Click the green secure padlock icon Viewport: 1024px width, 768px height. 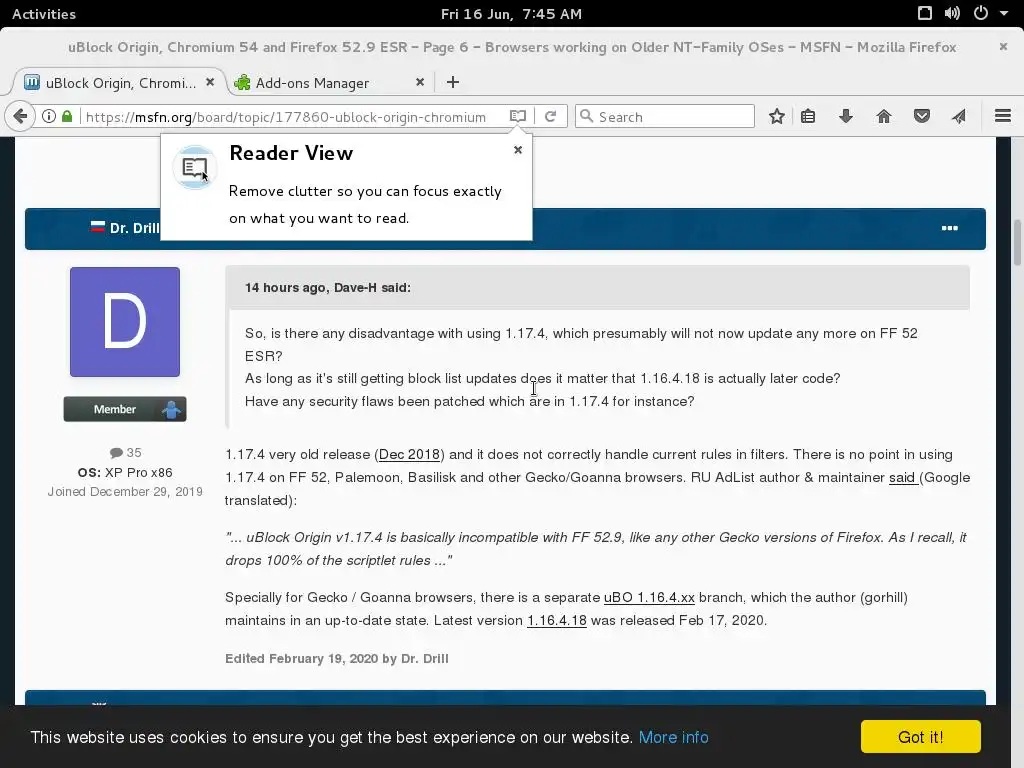67,116
